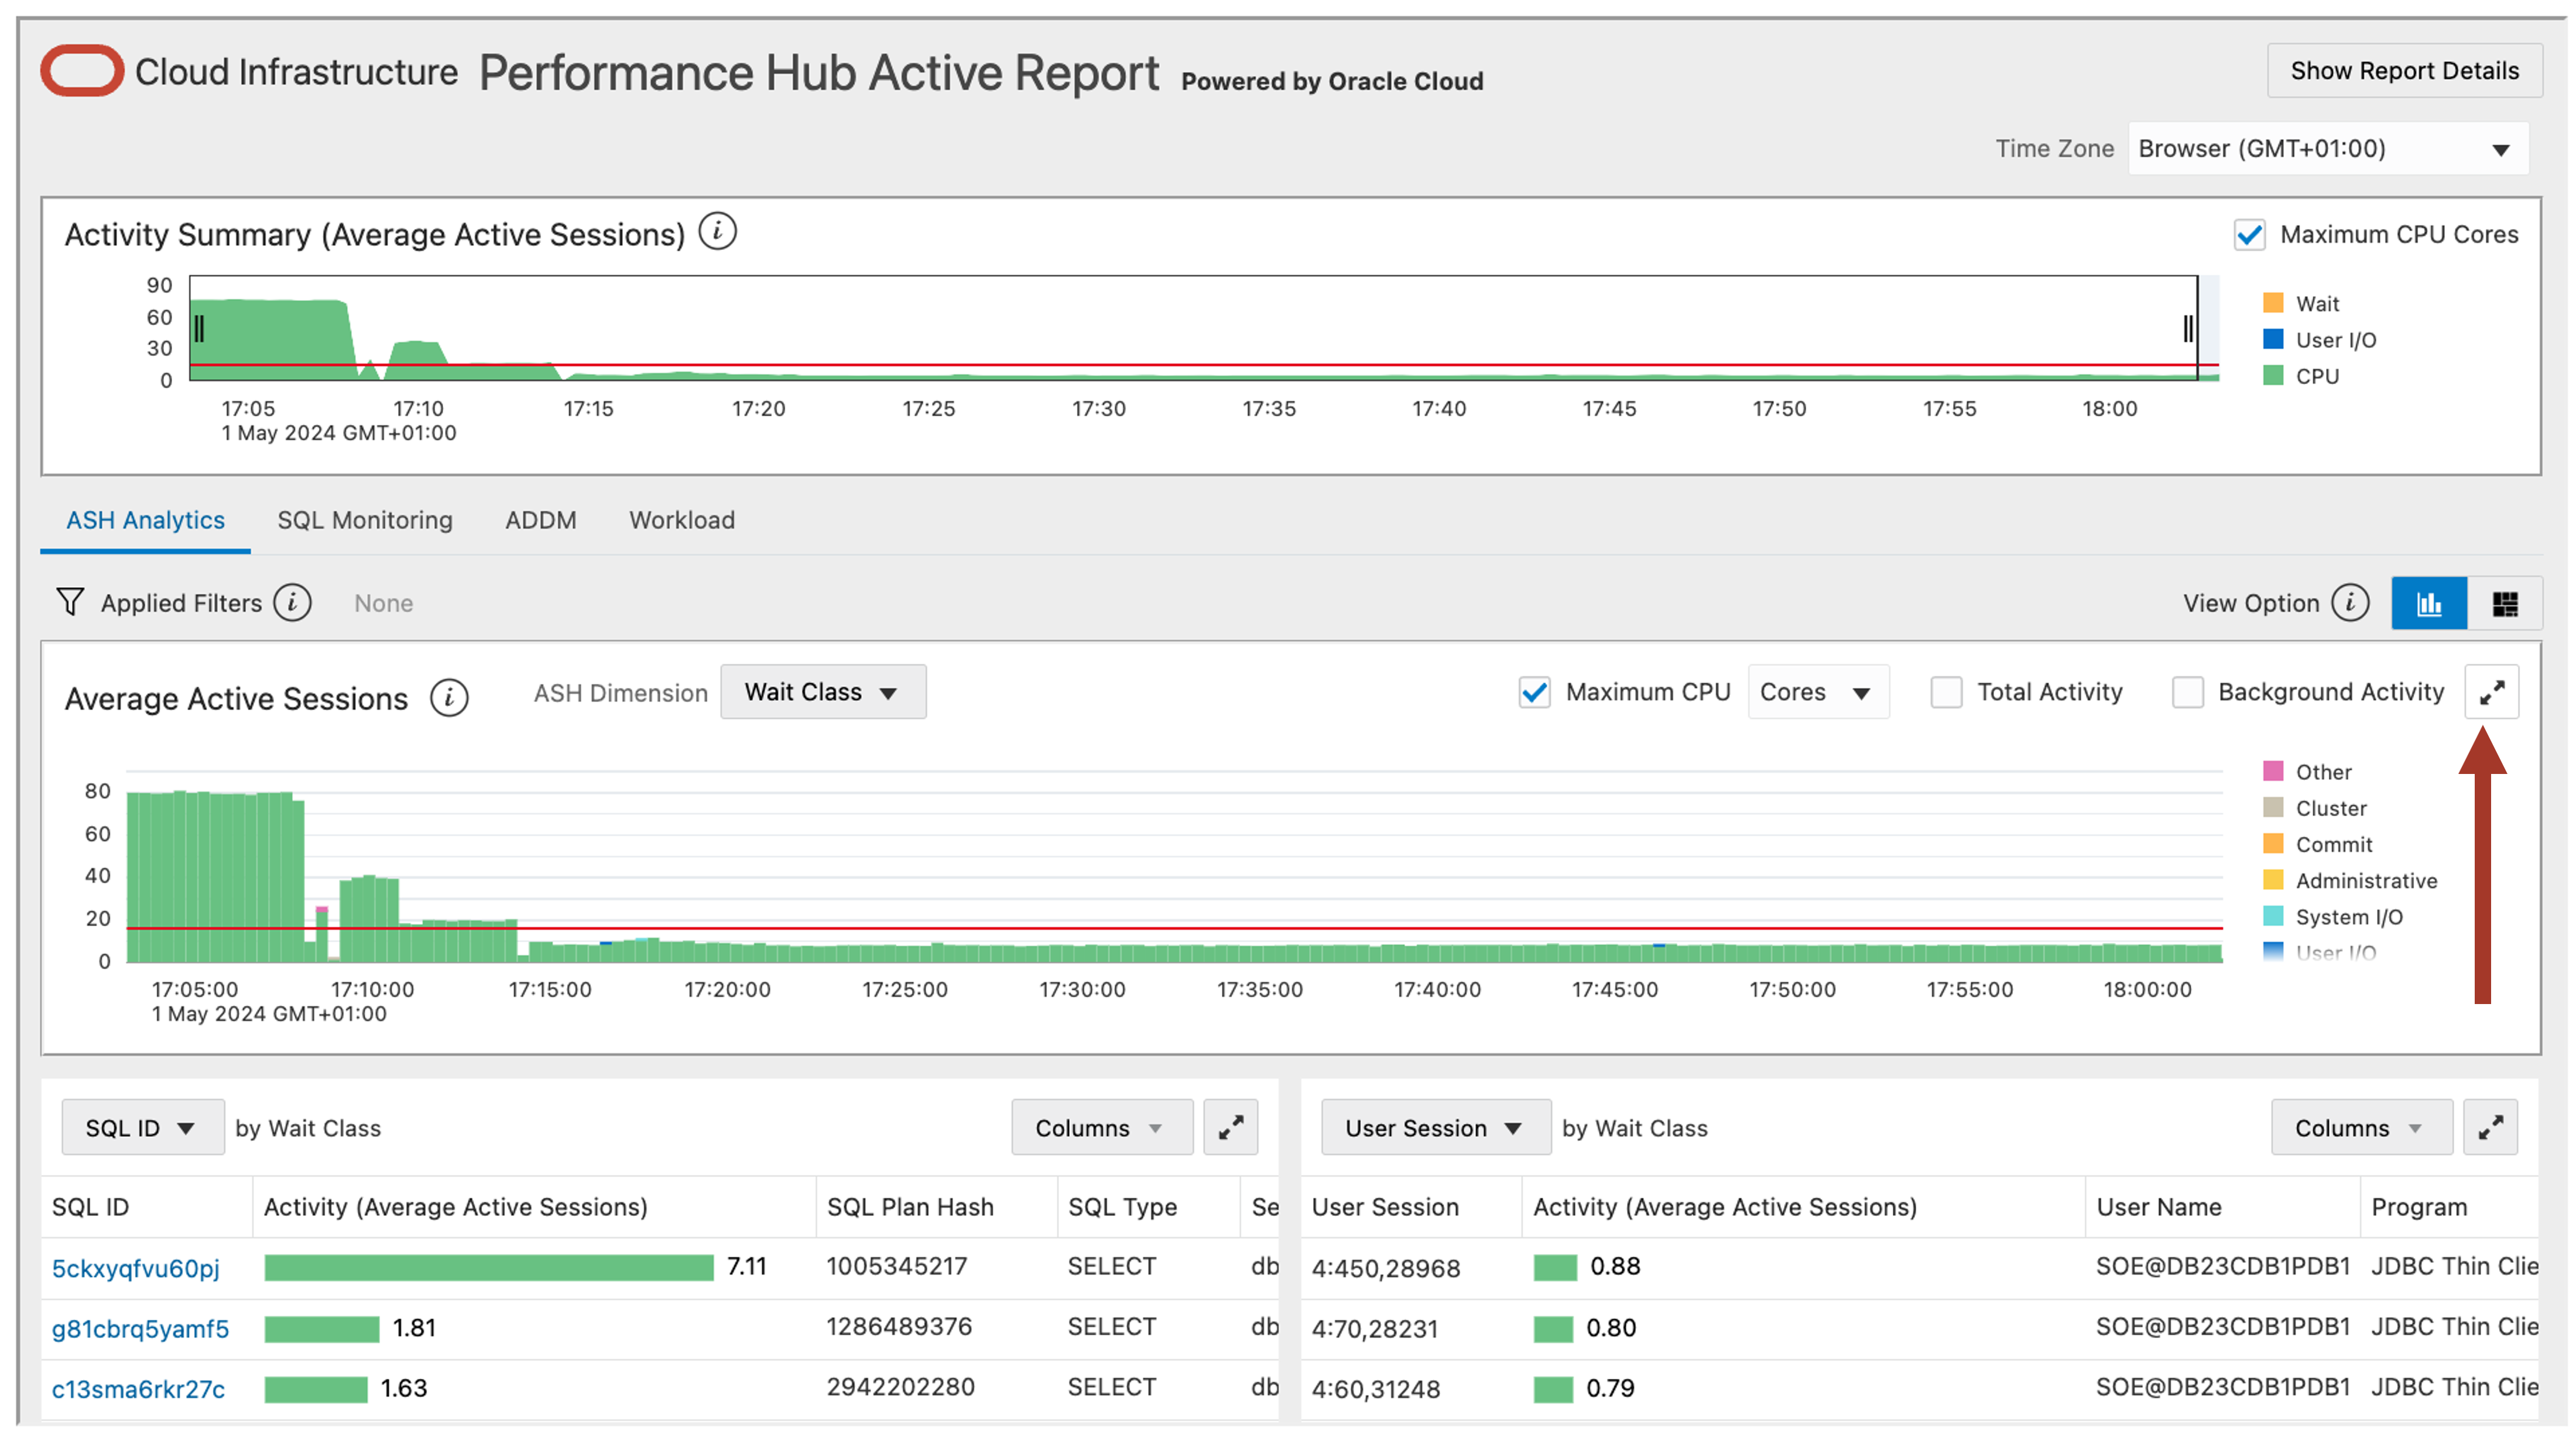Viewport: 2576px width, 1449px height.
Task: Click the Applied Filters funnel icon
Action: (70, 602)
